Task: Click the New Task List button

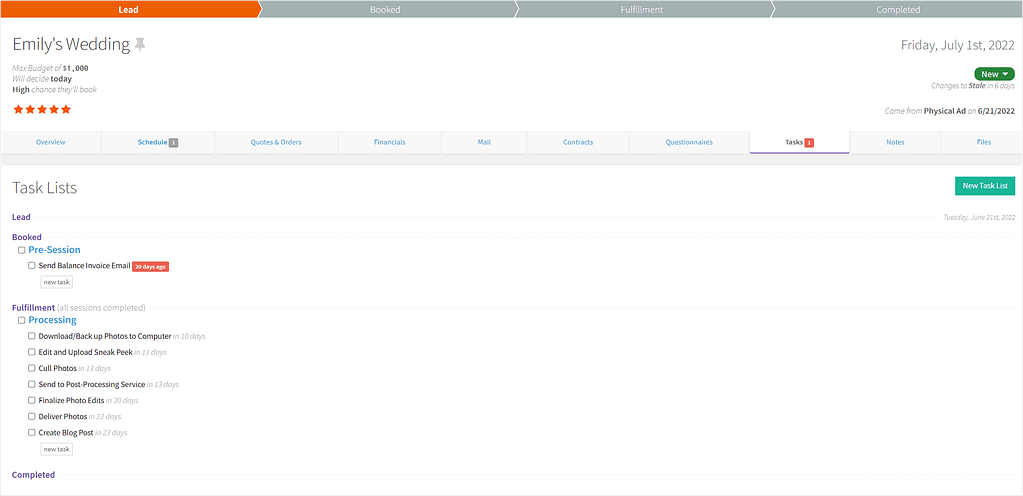Action: pyautogui.click(x=985, y=186)
